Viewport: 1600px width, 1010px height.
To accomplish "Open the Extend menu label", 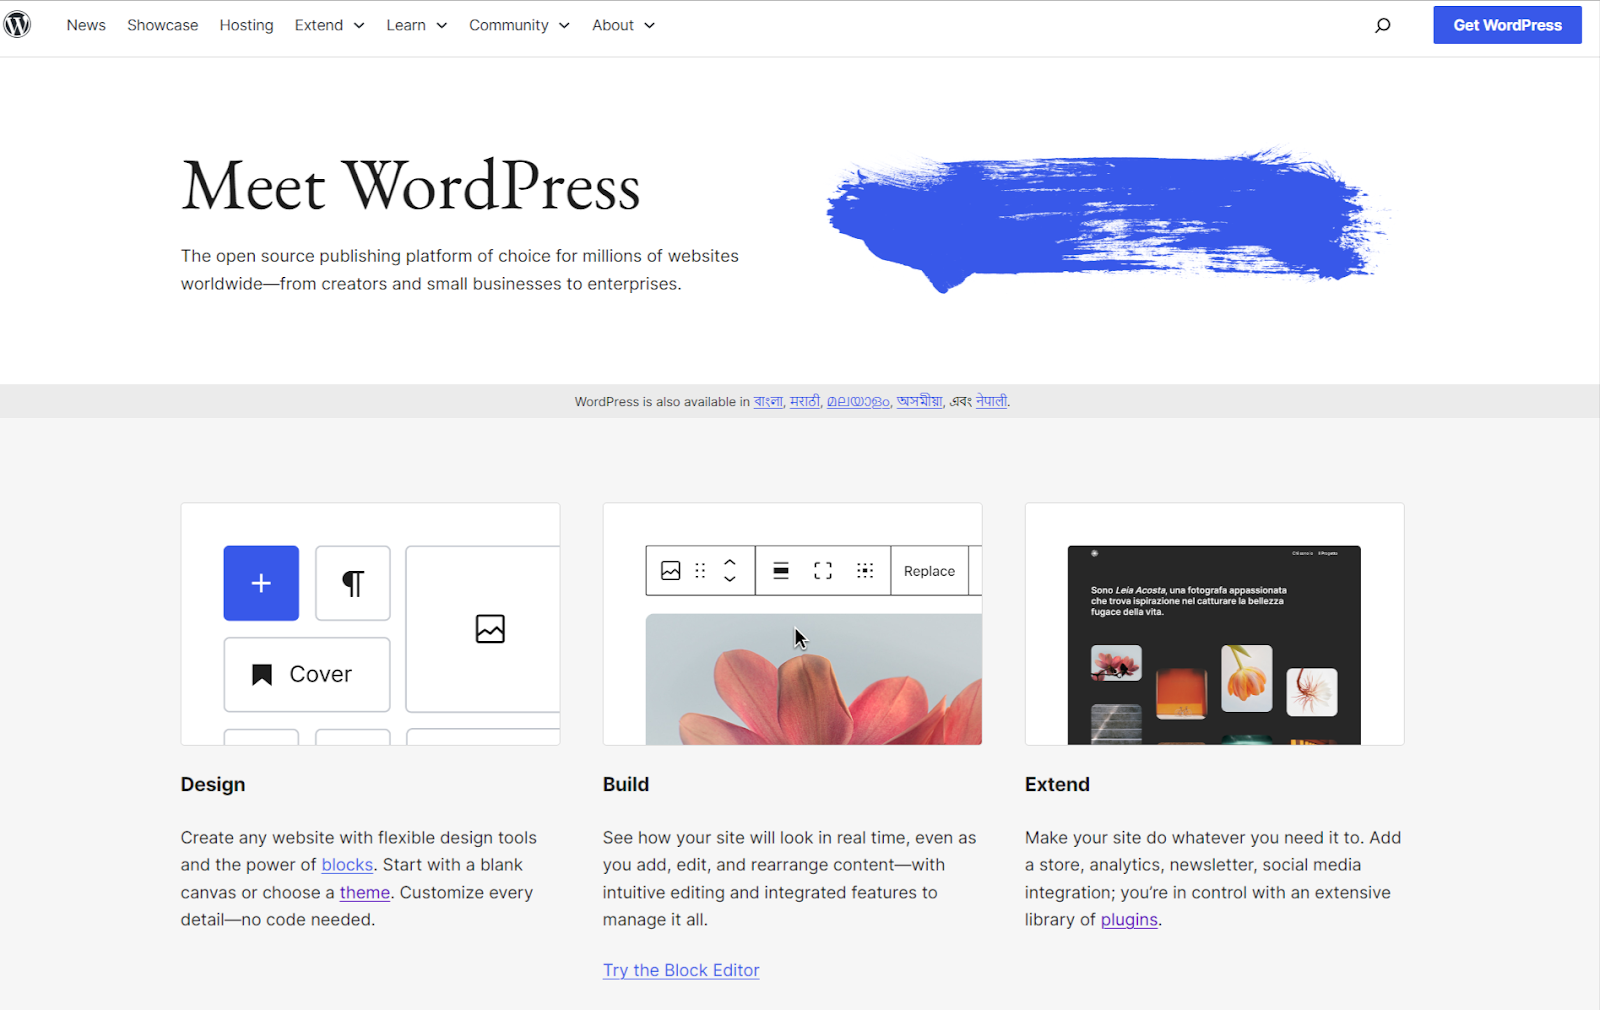I will click(319, 25).
